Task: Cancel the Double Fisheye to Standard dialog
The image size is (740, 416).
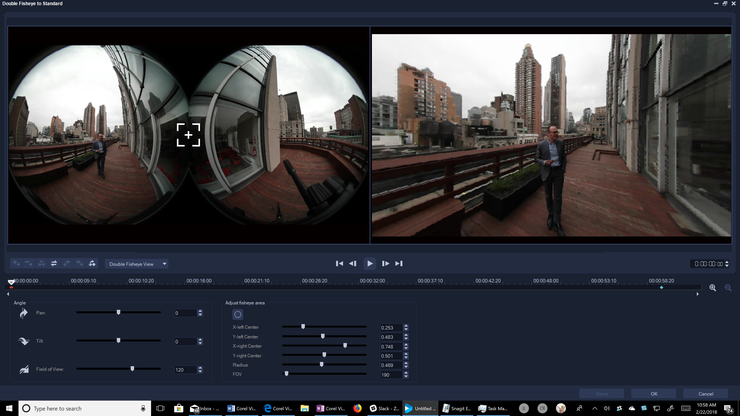Action: point(706,393)
